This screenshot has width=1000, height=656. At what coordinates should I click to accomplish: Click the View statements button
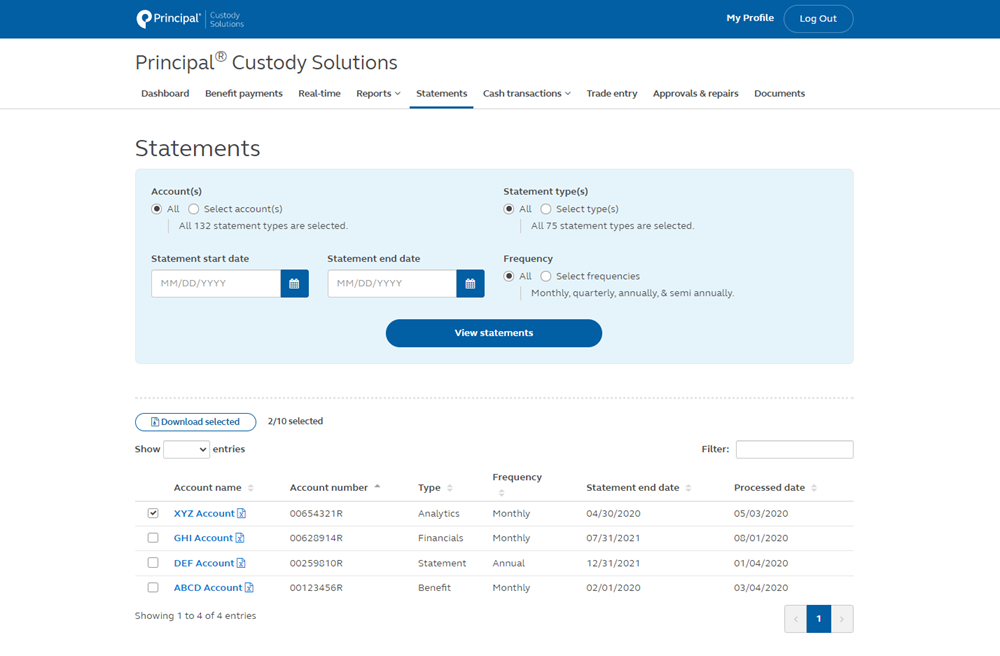click(x=493, y=333)
